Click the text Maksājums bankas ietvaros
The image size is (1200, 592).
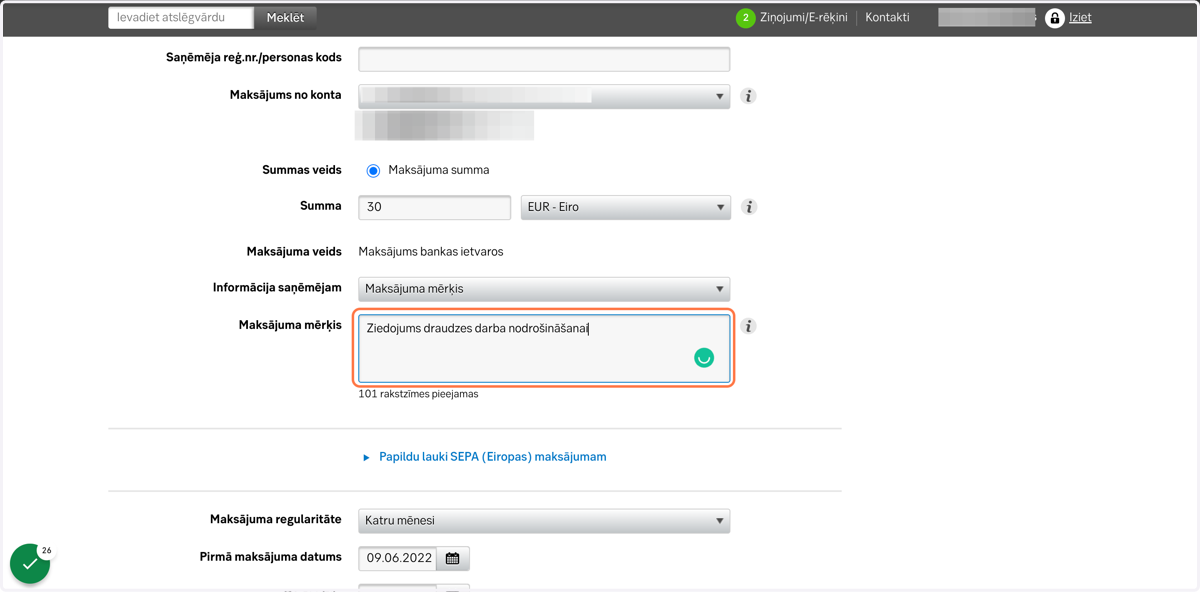[x=431, y=252]
